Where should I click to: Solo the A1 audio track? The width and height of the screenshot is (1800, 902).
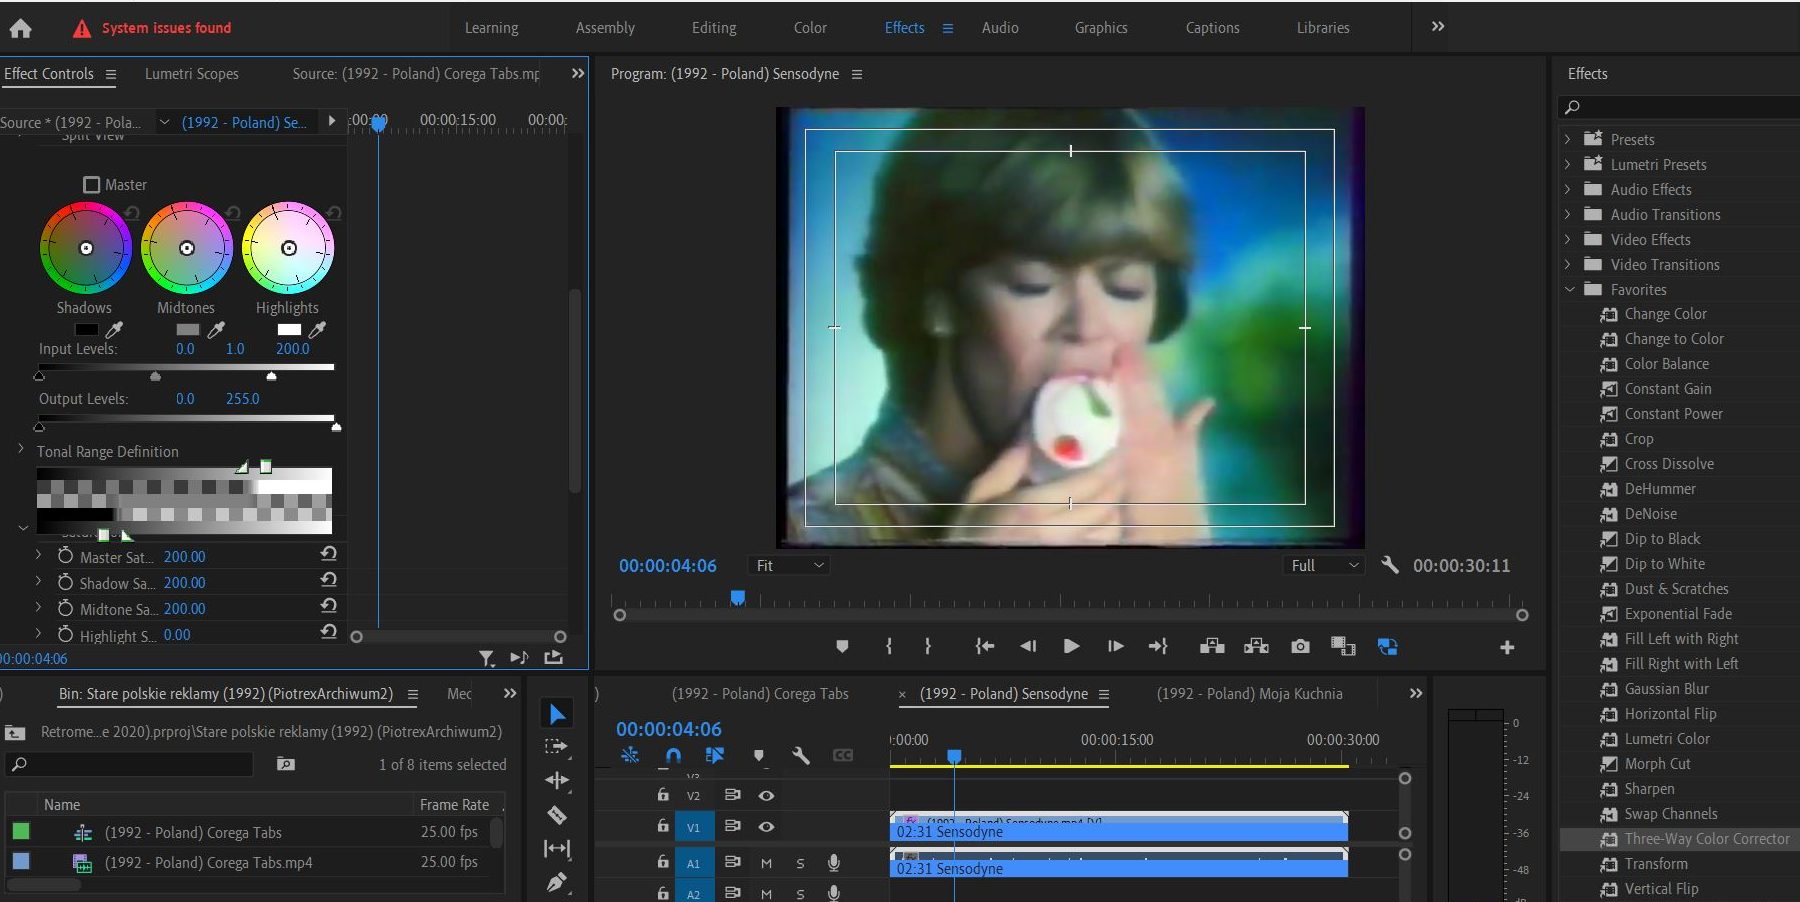coord(800,863)
